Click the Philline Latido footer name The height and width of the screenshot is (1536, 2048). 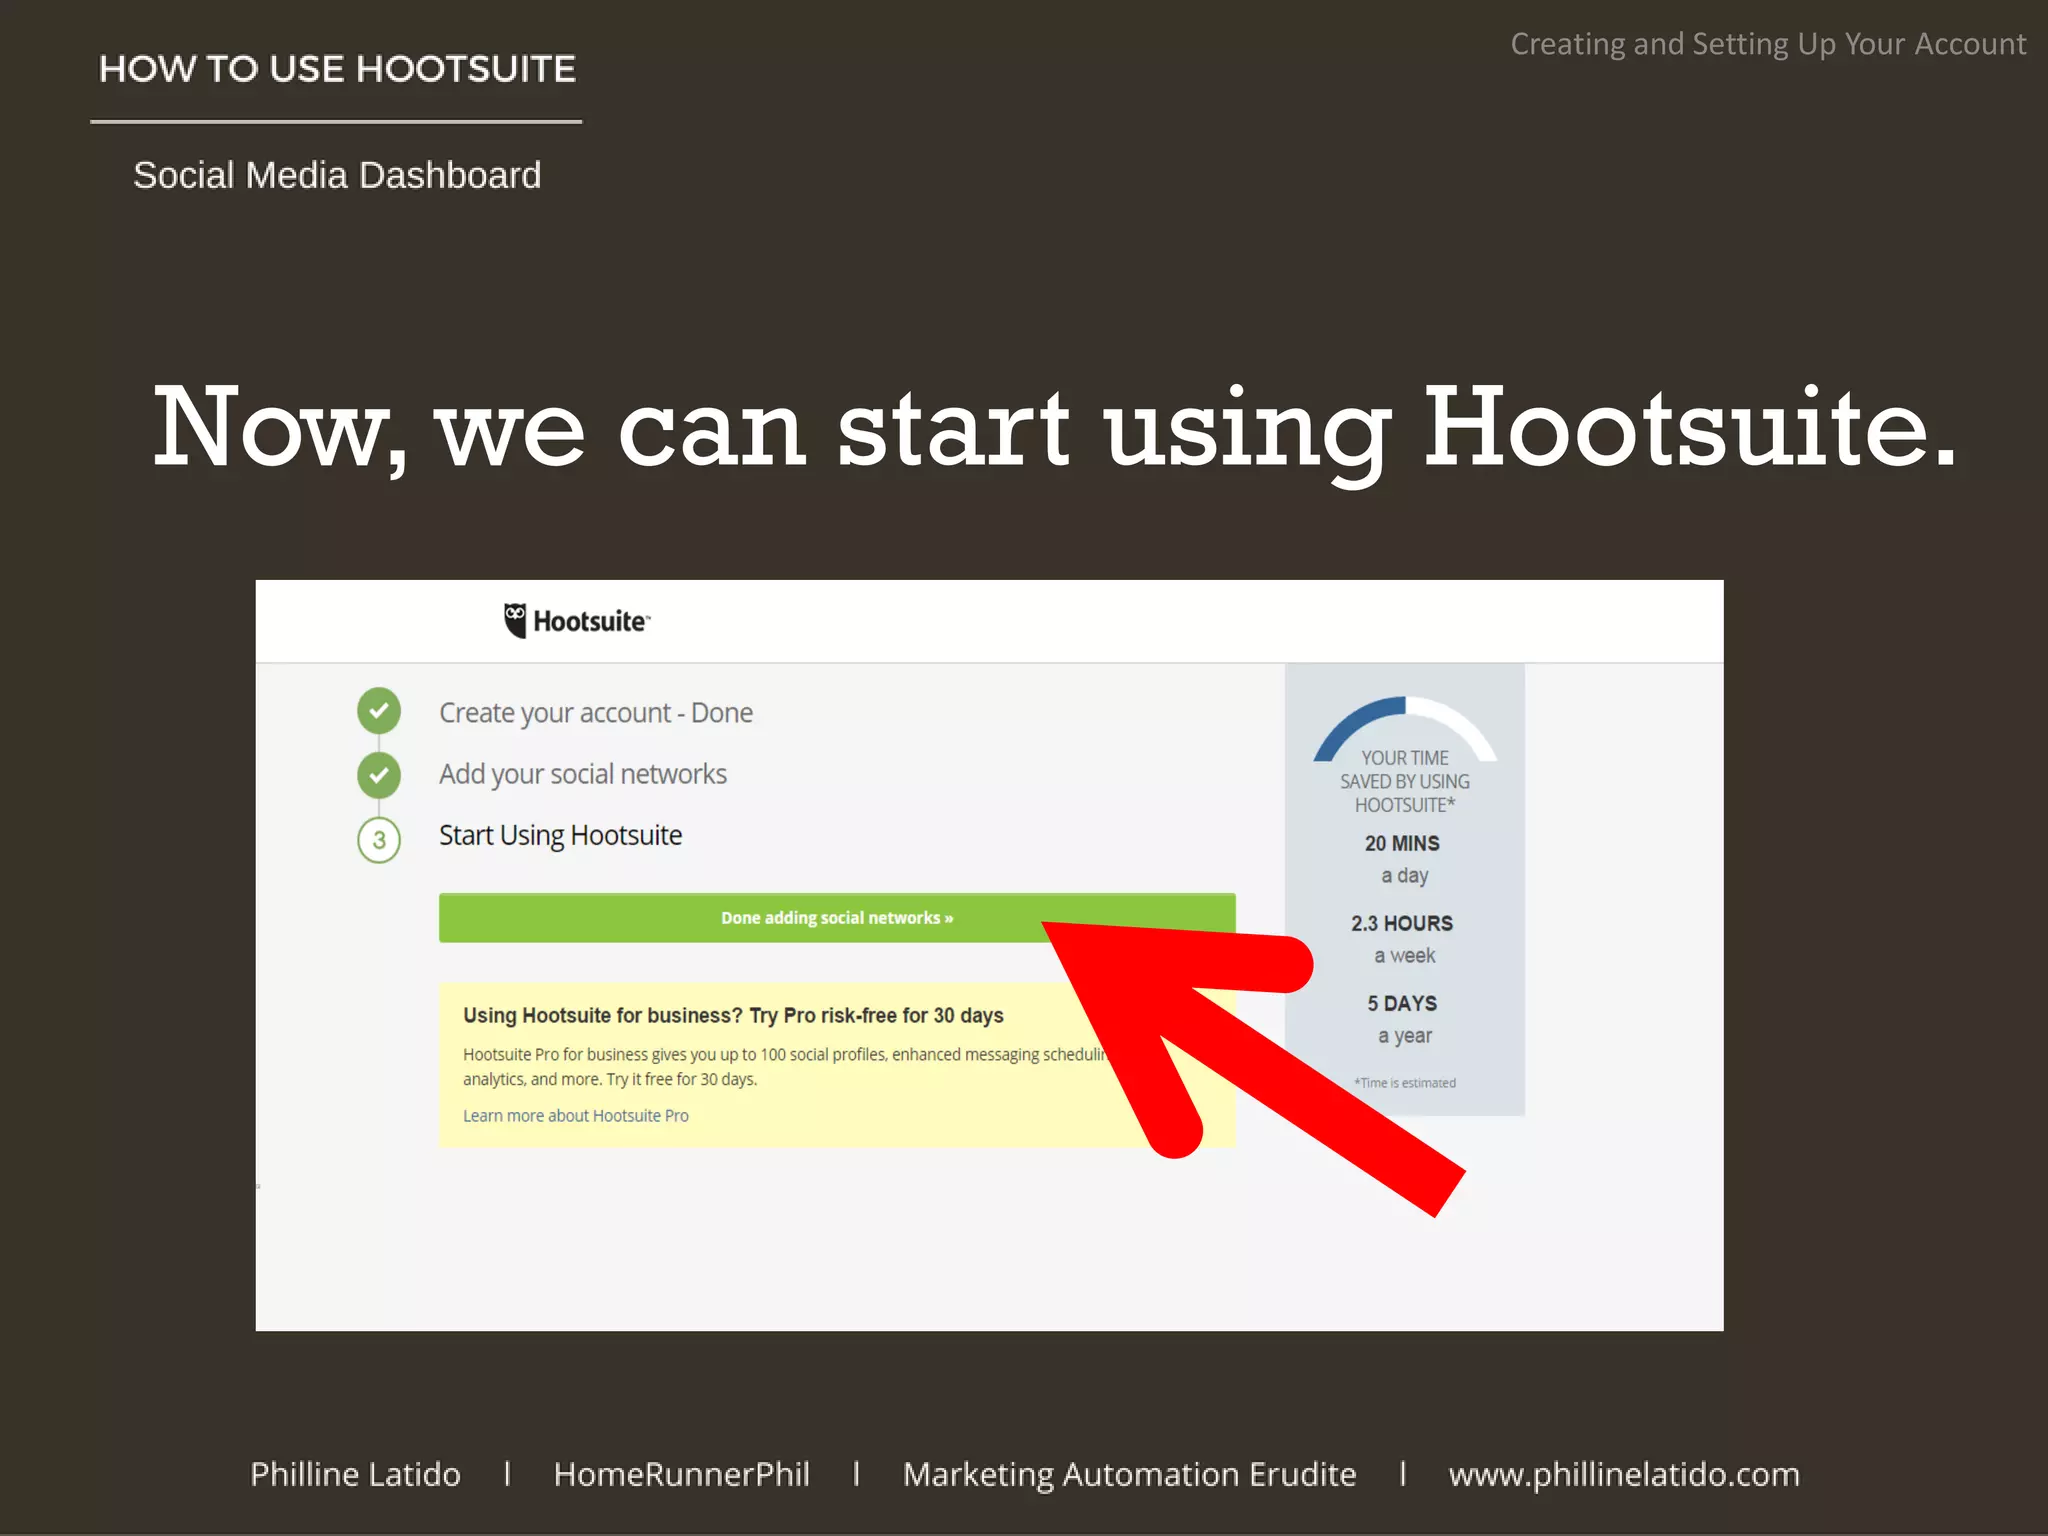(x=355, y=1475)
